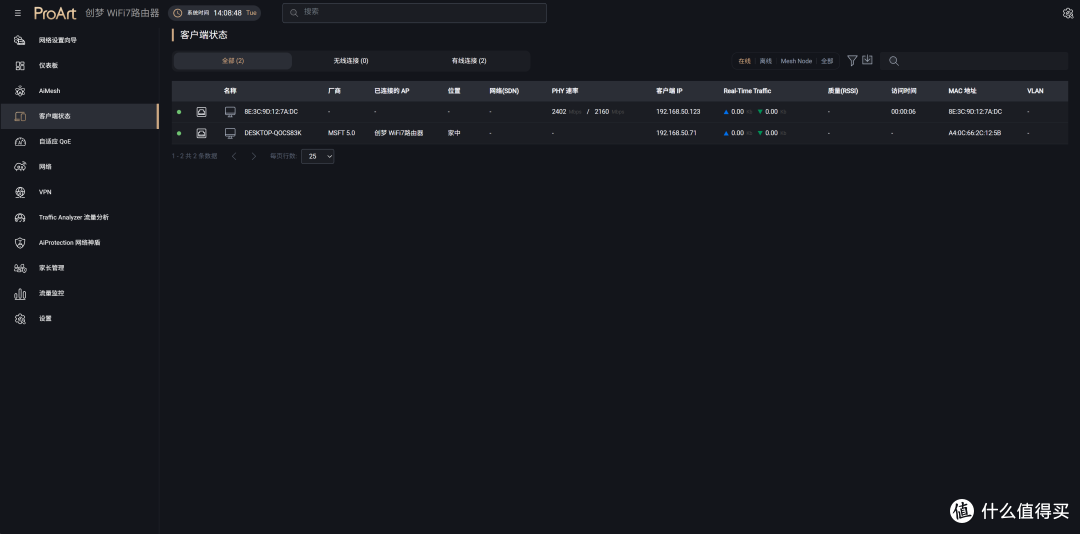Click the IP address 192.168.50.123
1080x534 pixels.
(x=678, y=112)
